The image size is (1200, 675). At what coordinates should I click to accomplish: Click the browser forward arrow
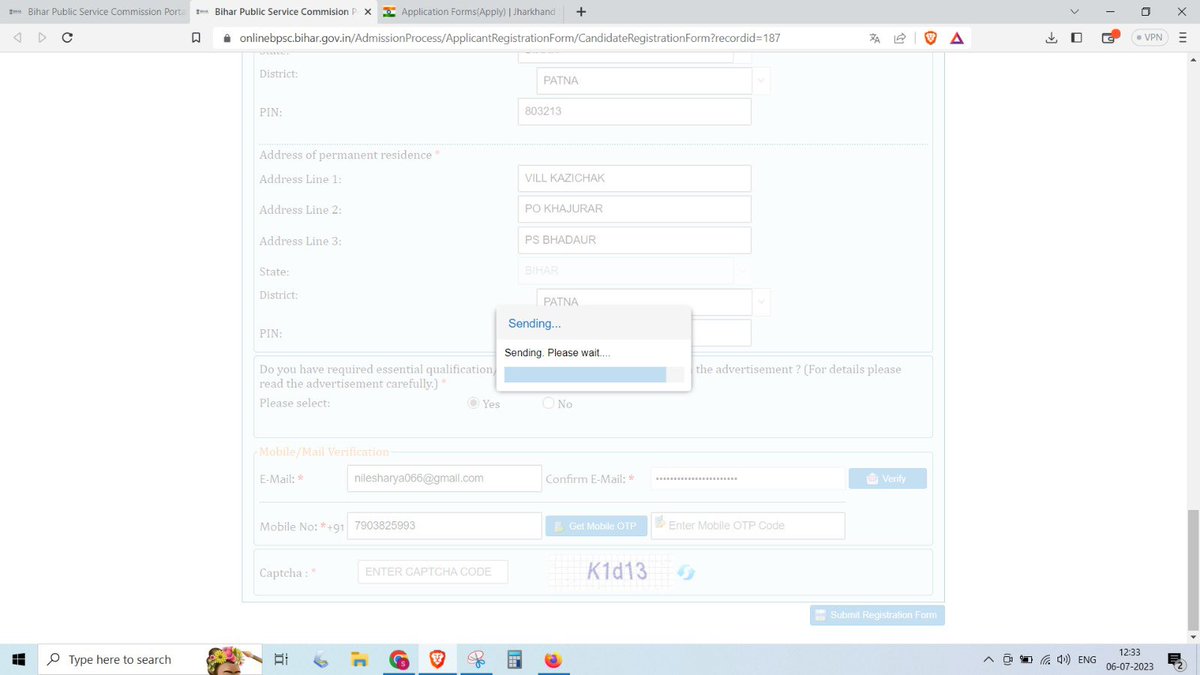coord(42,38)
